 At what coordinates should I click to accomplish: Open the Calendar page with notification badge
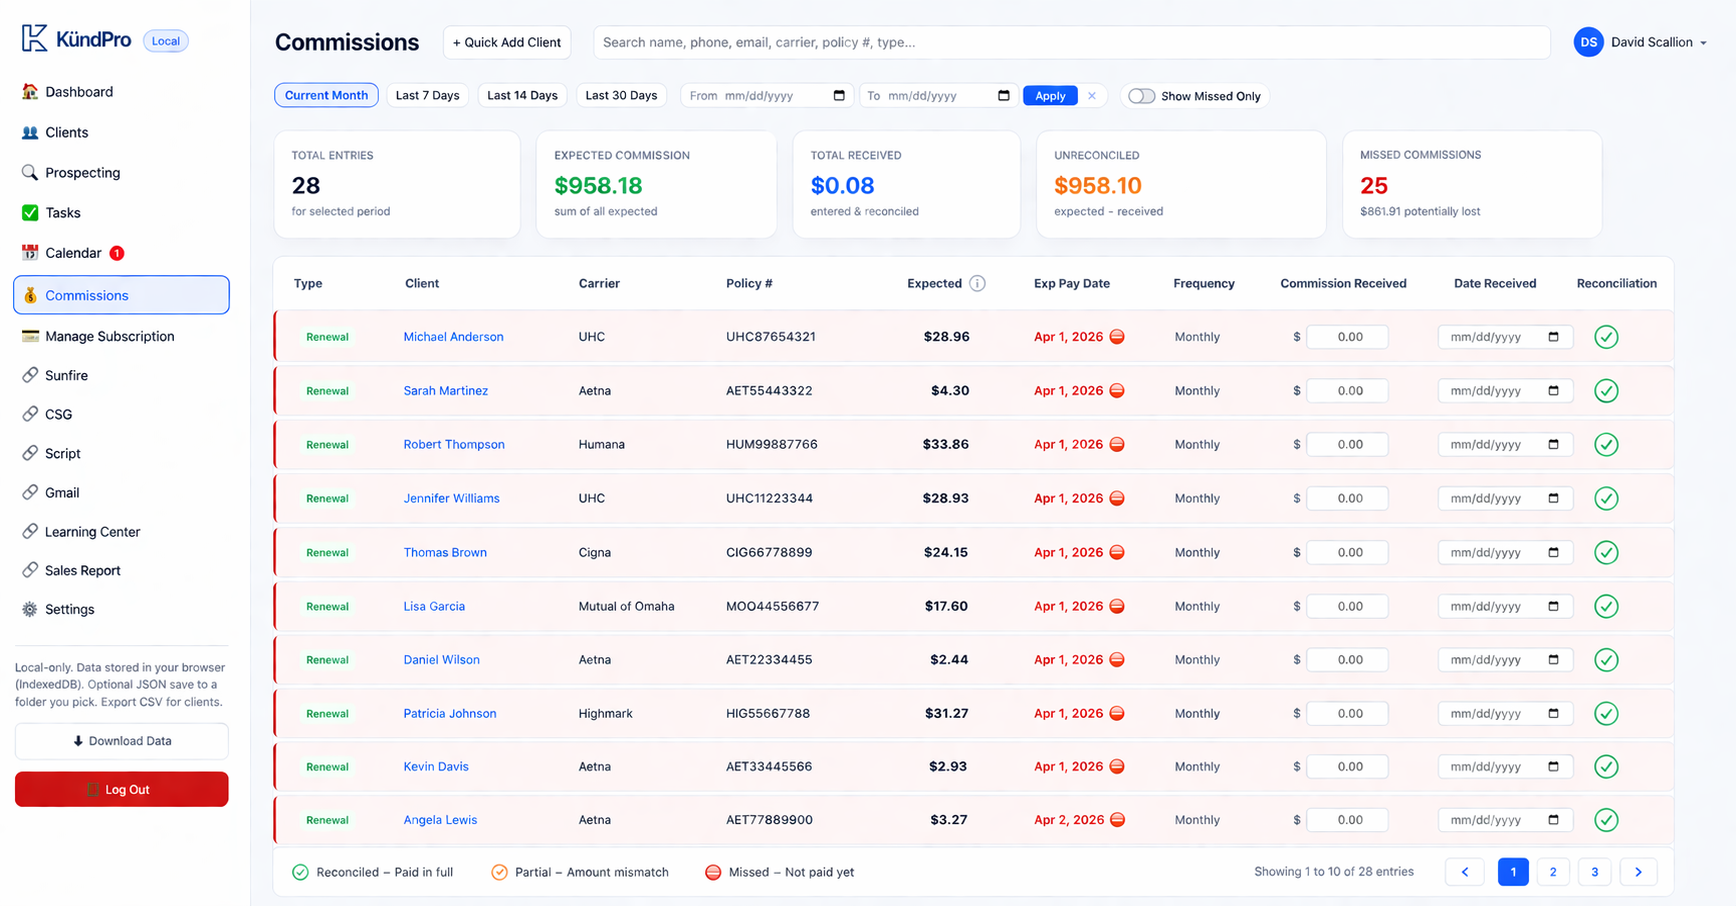coord(73,253)
